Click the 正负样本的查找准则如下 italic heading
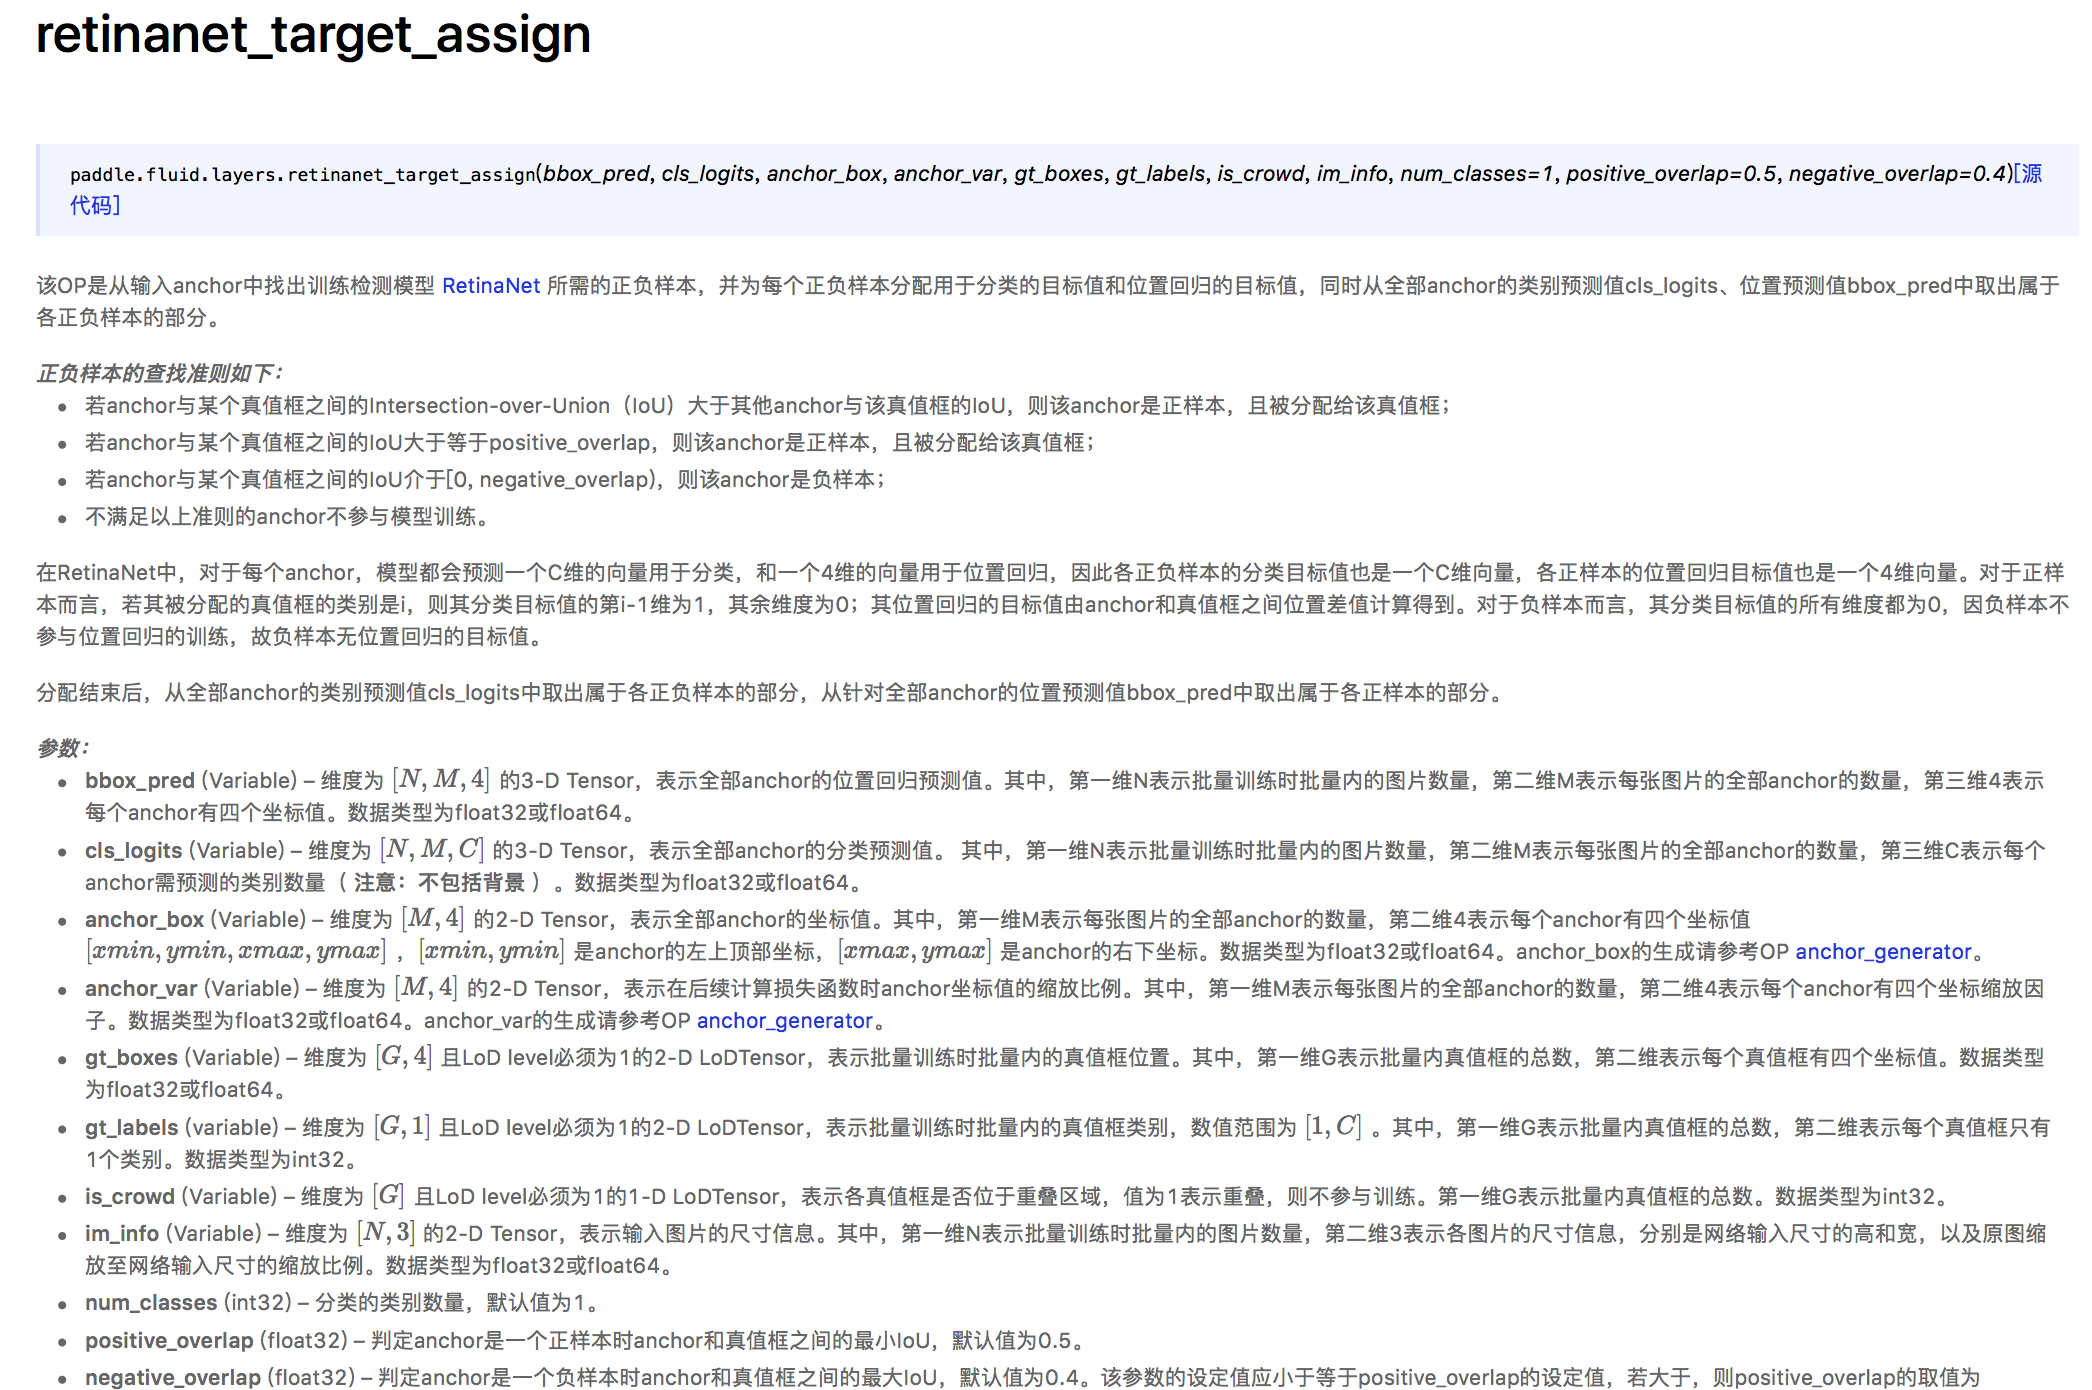 coord(158,374)
